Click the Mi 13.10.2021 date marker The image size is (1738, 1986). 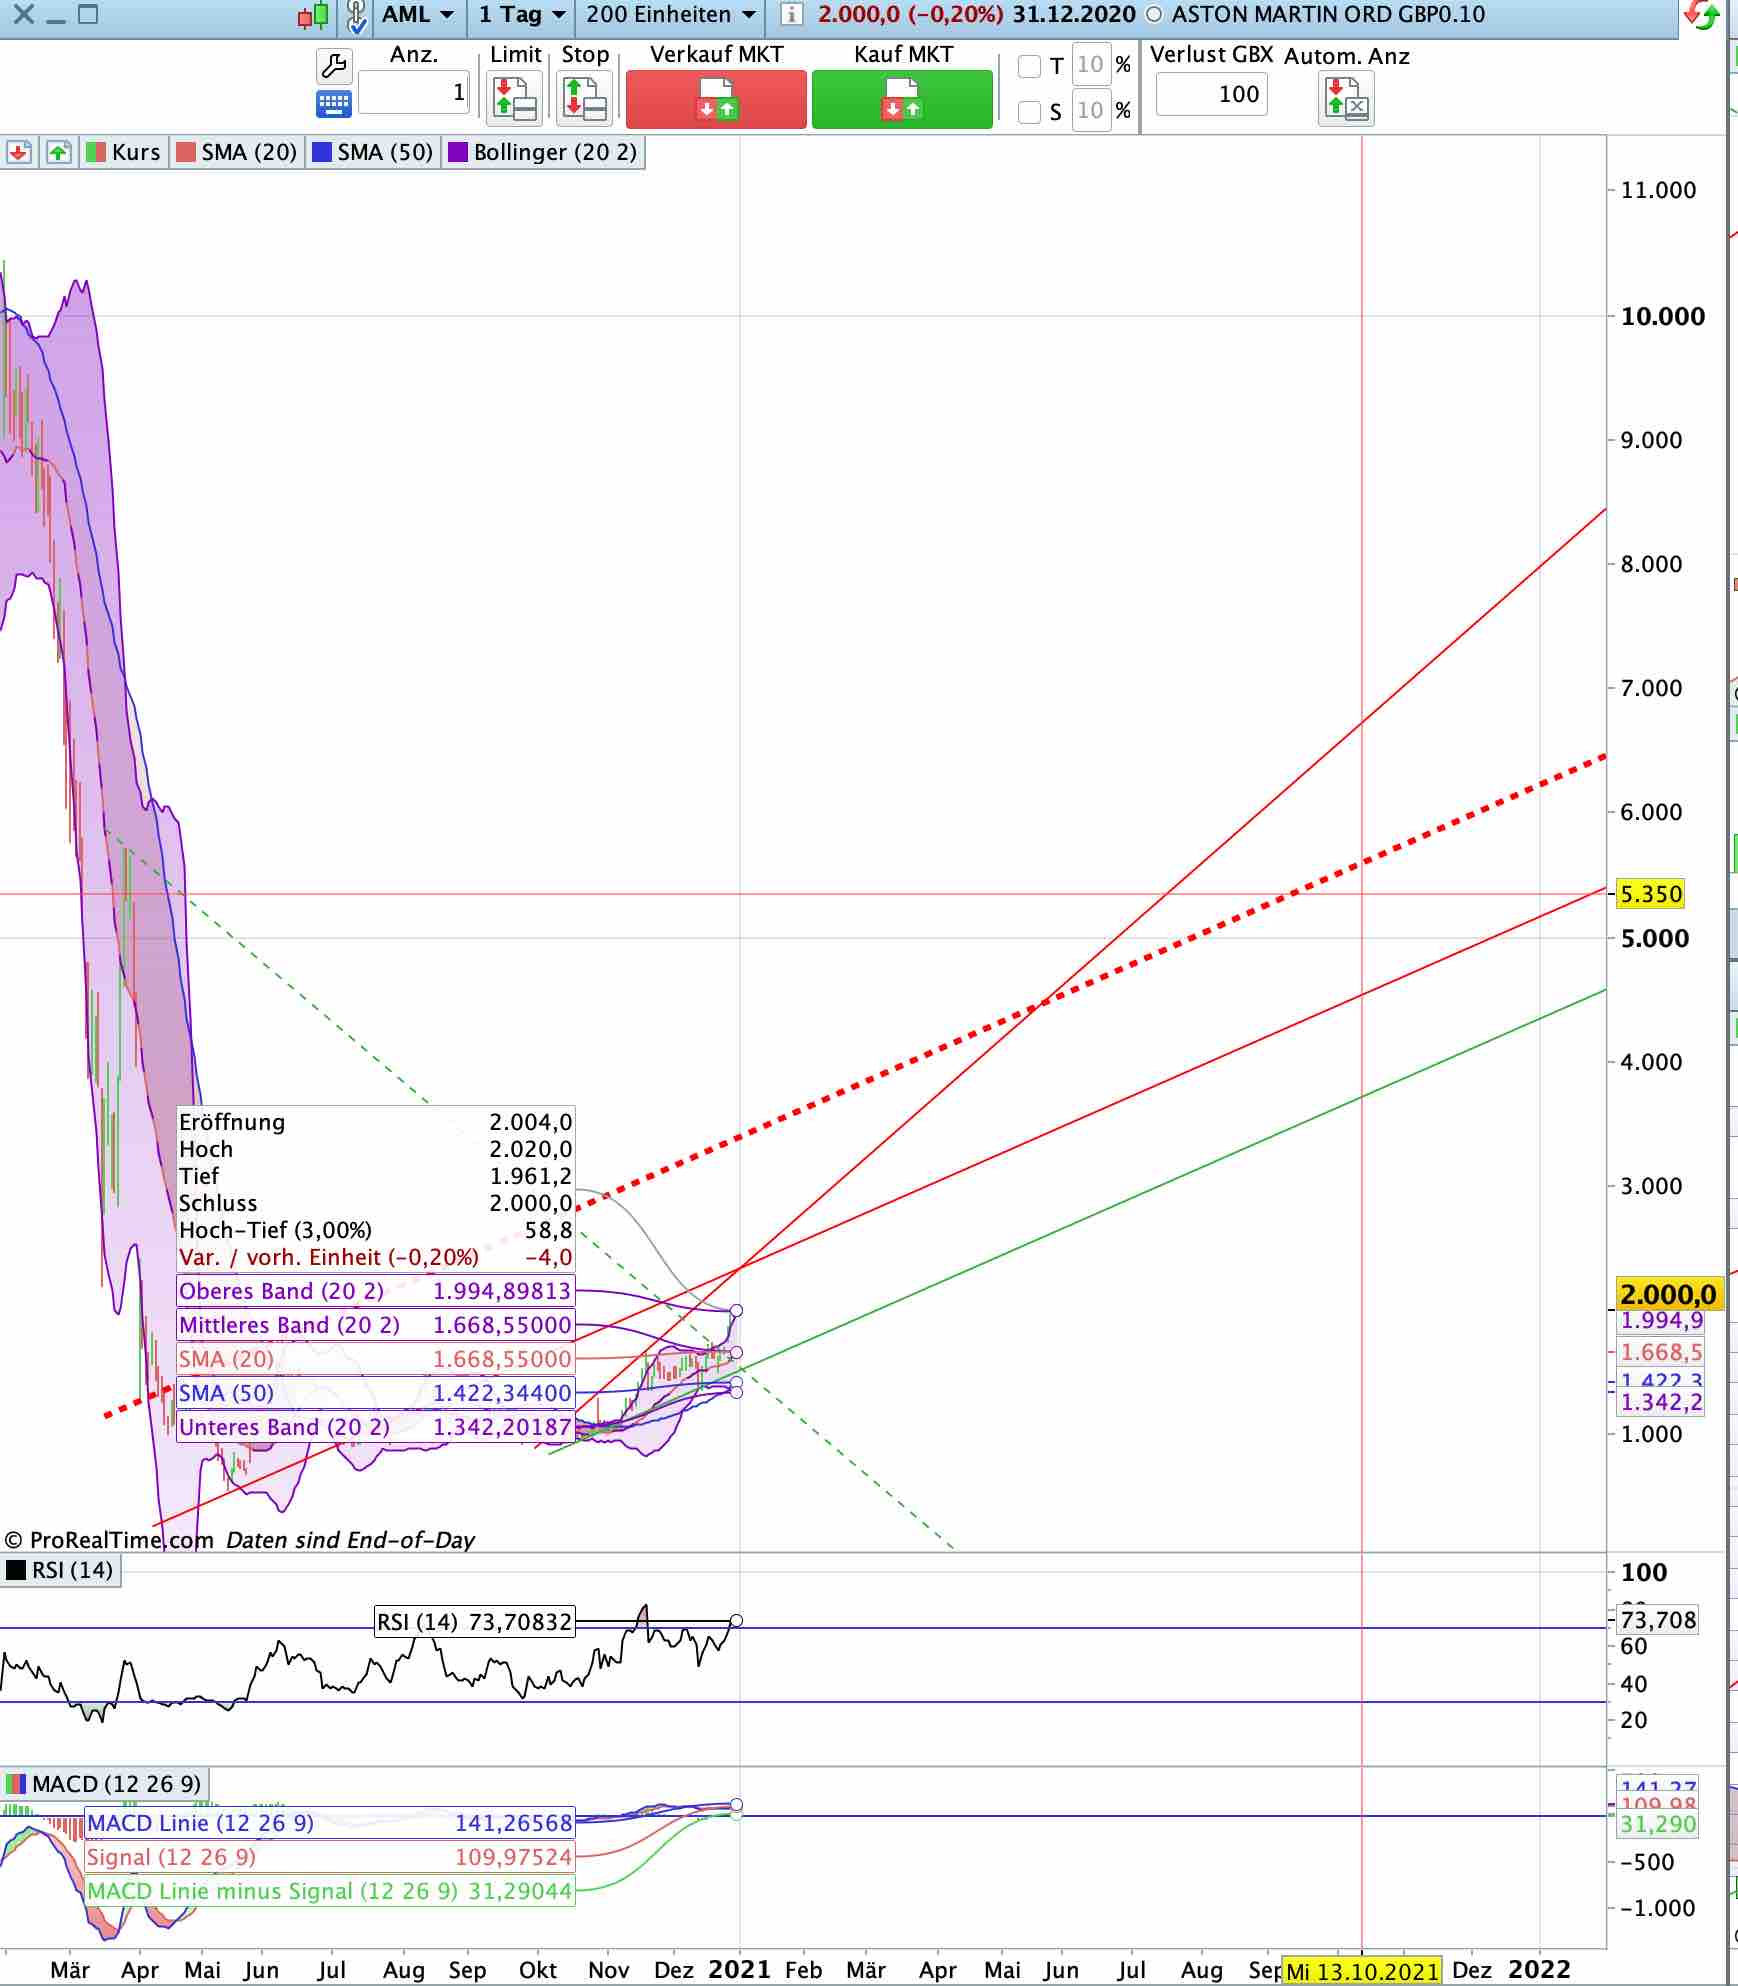[1362, 1972]
